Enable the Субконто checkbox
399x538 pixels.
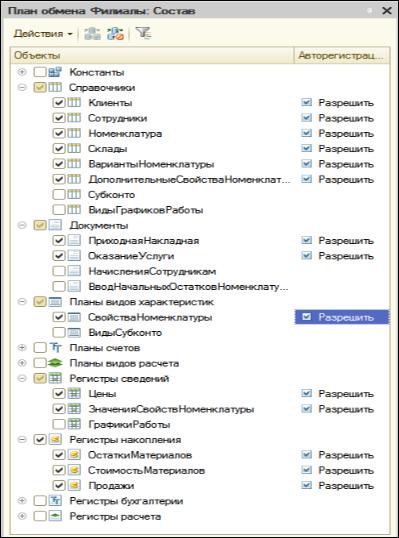[59, 195]
